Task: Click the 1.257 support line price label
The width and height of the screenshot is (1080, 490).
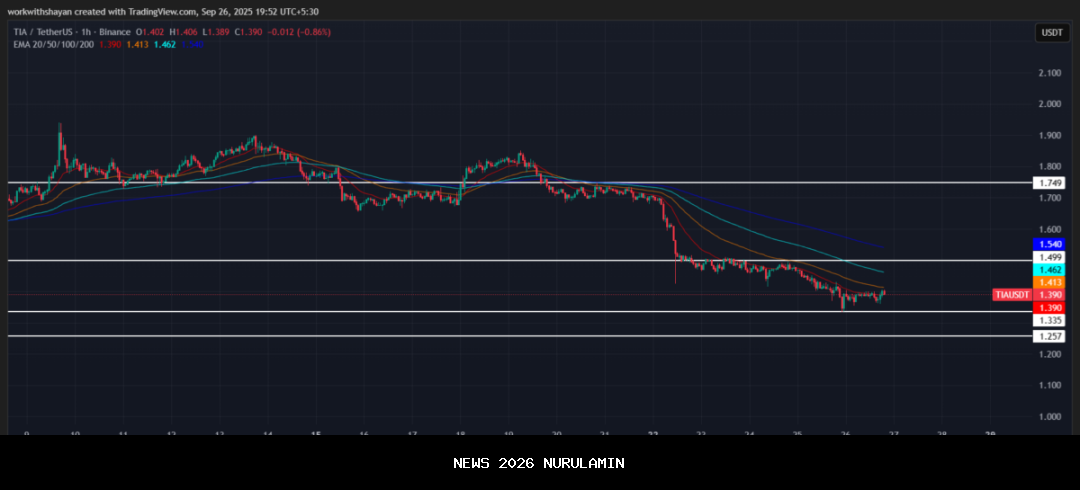Action: point(1050,337)
